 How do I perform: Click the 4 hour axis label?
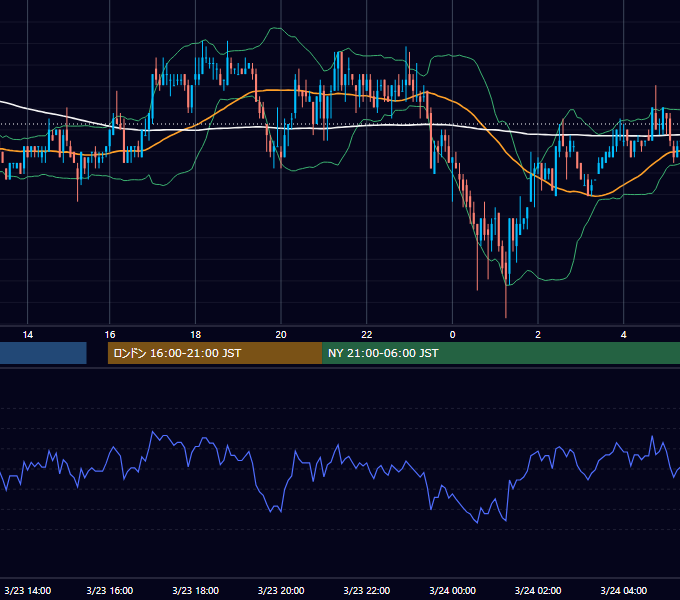pos(624,335)
